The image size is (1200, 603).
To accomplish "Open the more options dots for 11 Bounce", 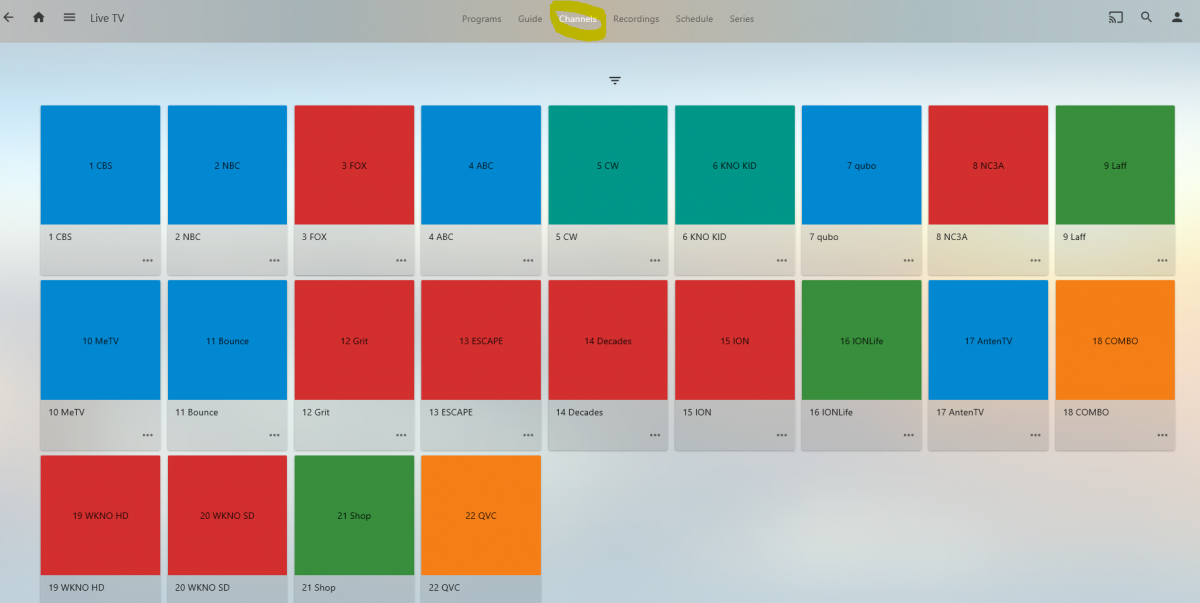I will click(x=274, y=435).
